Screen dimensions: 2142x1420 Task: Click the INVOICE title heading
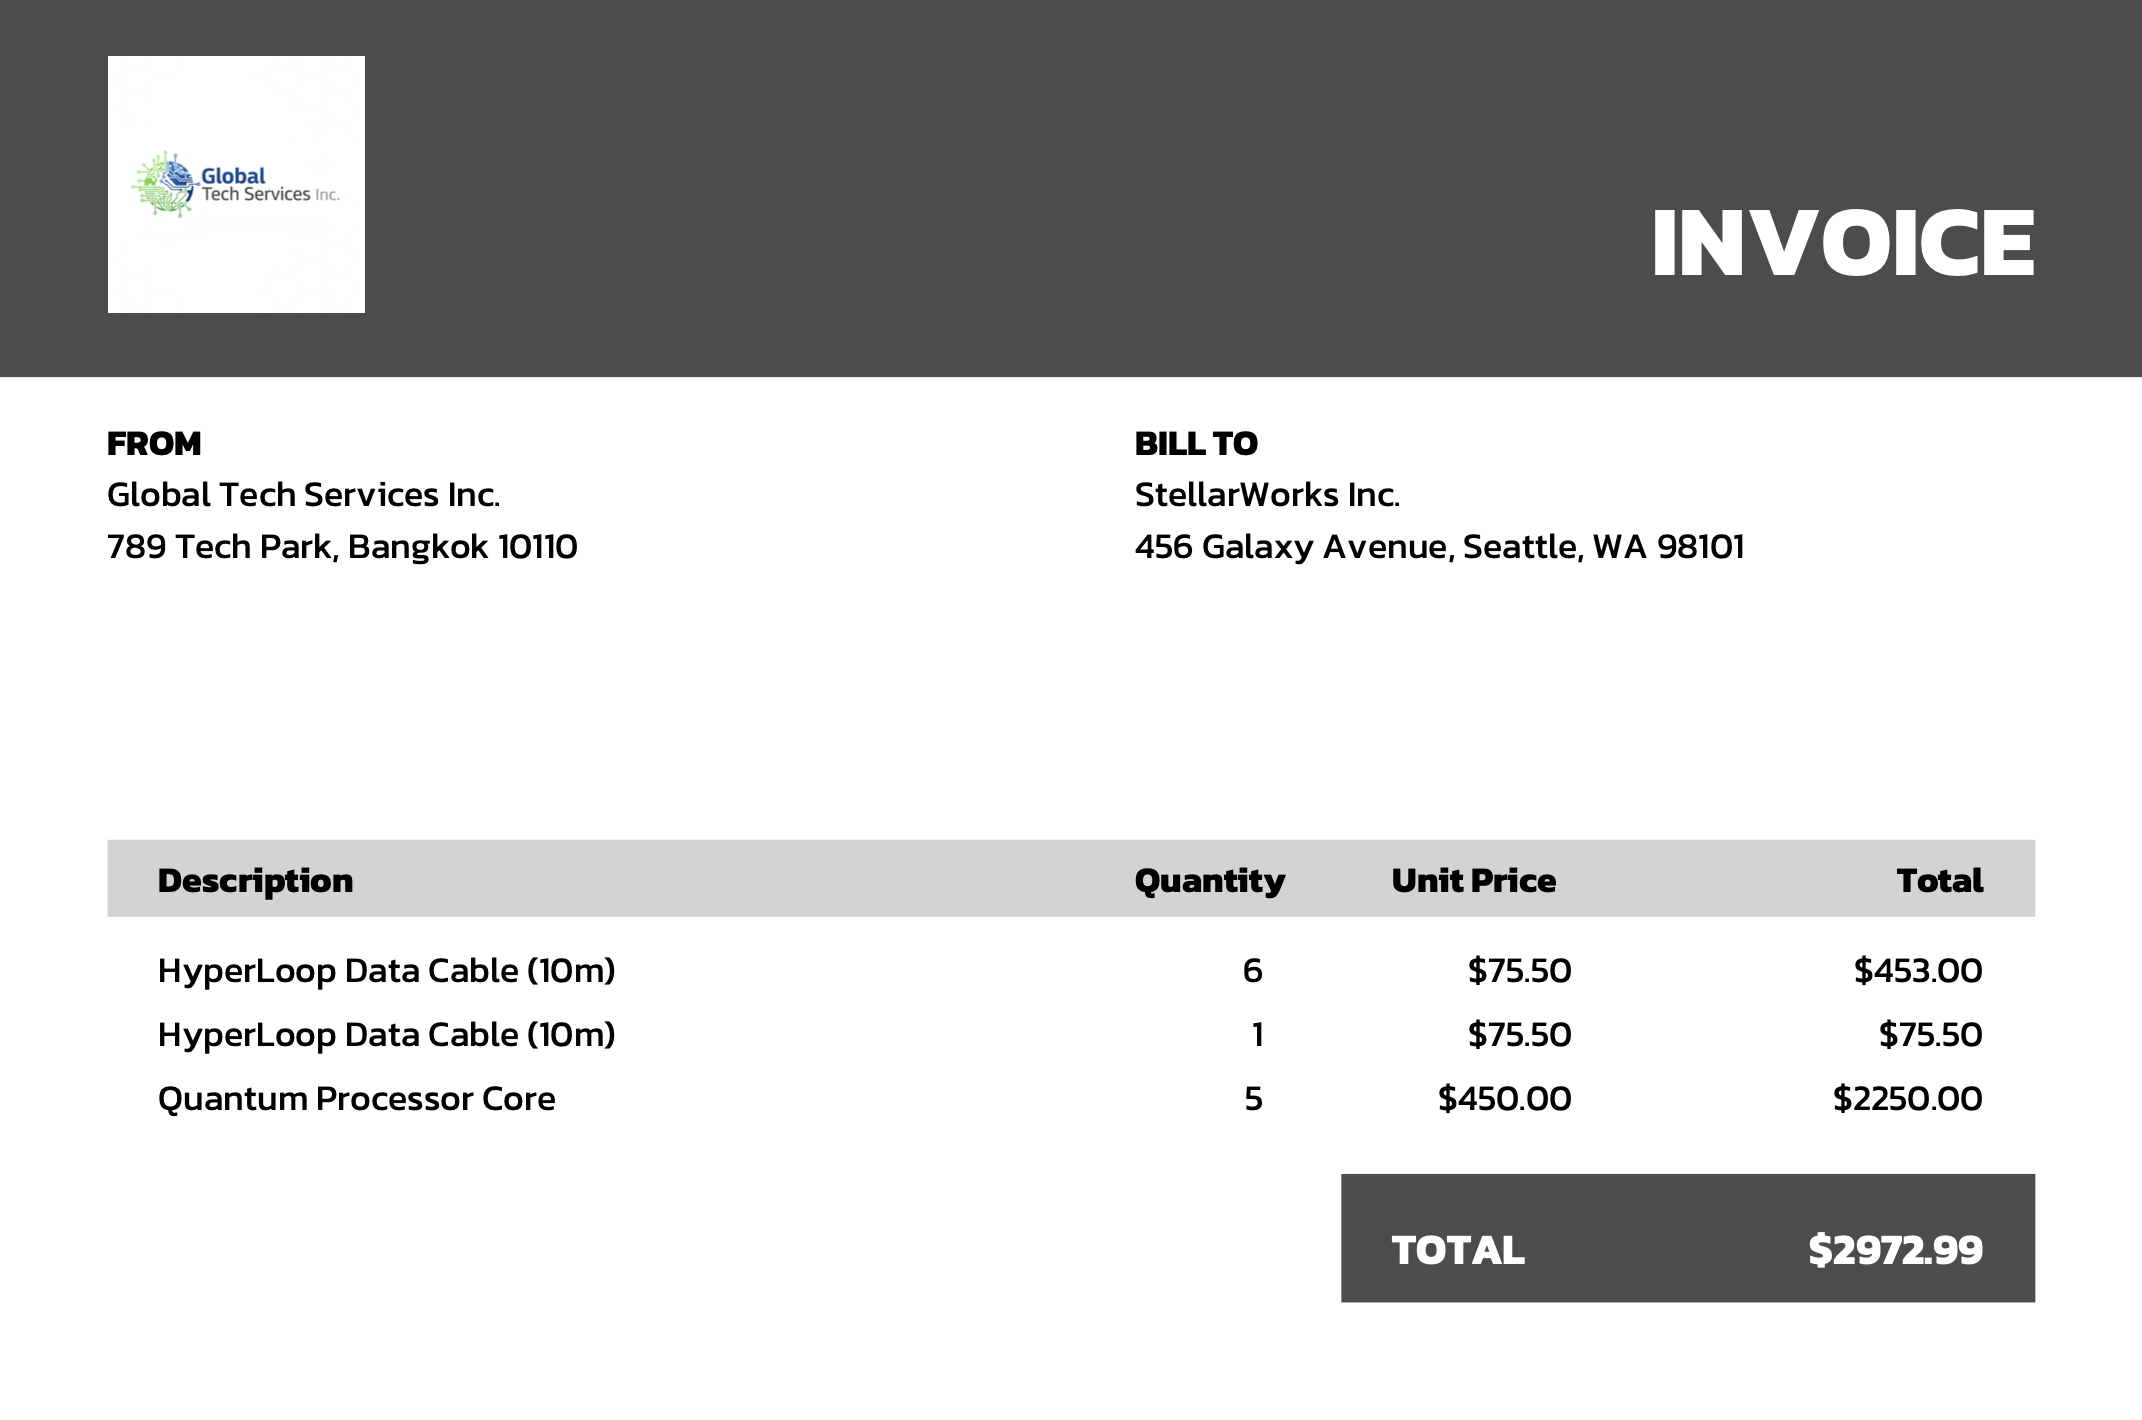click(x=1842, y=243)
